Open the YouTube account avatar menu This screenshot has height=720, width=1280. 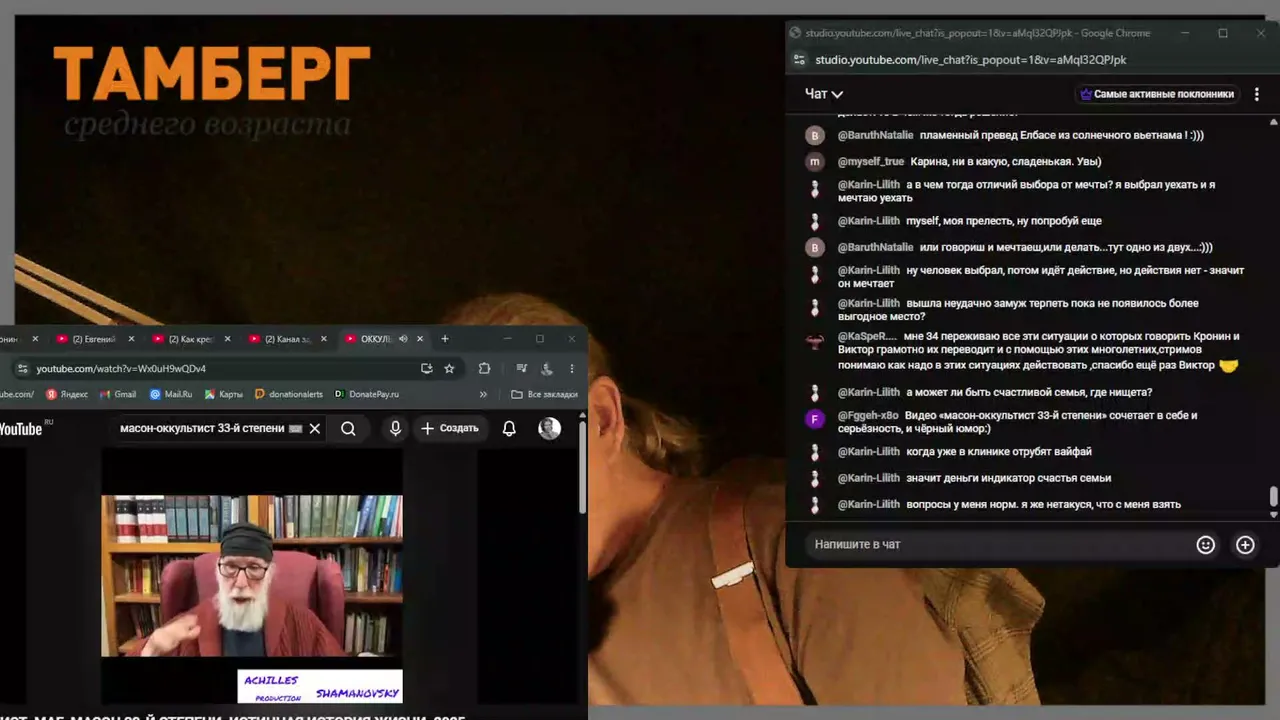[549, 428]
